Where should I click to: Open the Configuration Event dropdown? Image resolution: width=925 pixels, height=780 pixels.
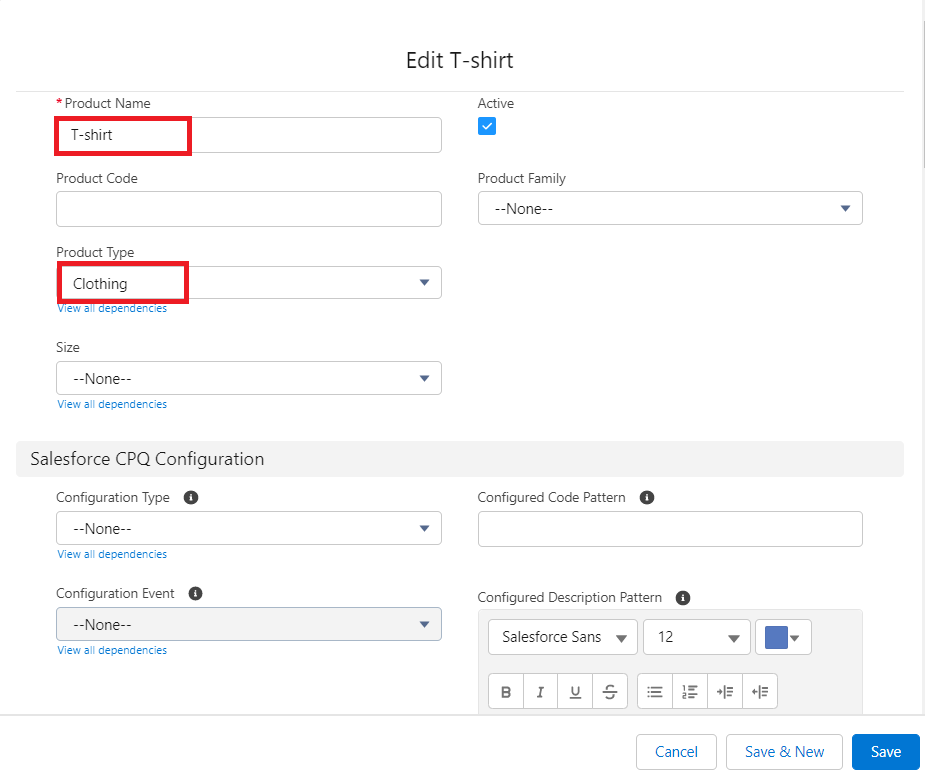pyautogui.click(x=248, y=624)
